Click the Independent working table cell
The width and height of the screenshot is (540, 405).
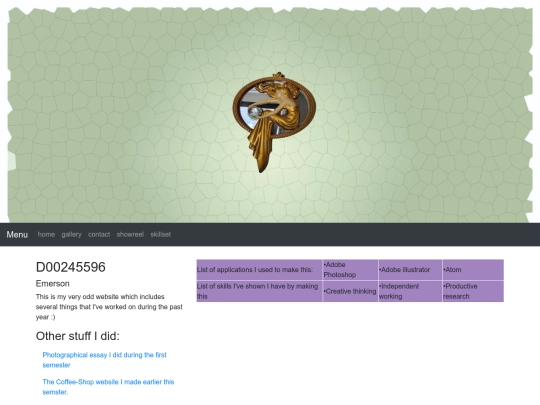(x=410, y=291)
